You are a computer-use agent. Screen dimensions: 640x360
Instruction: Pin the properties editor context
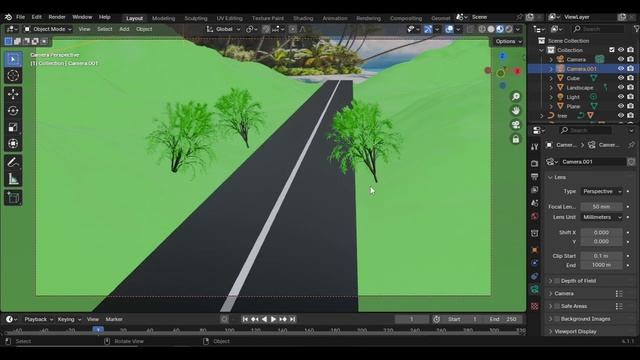pyautogui.click(x=631, y=145)
